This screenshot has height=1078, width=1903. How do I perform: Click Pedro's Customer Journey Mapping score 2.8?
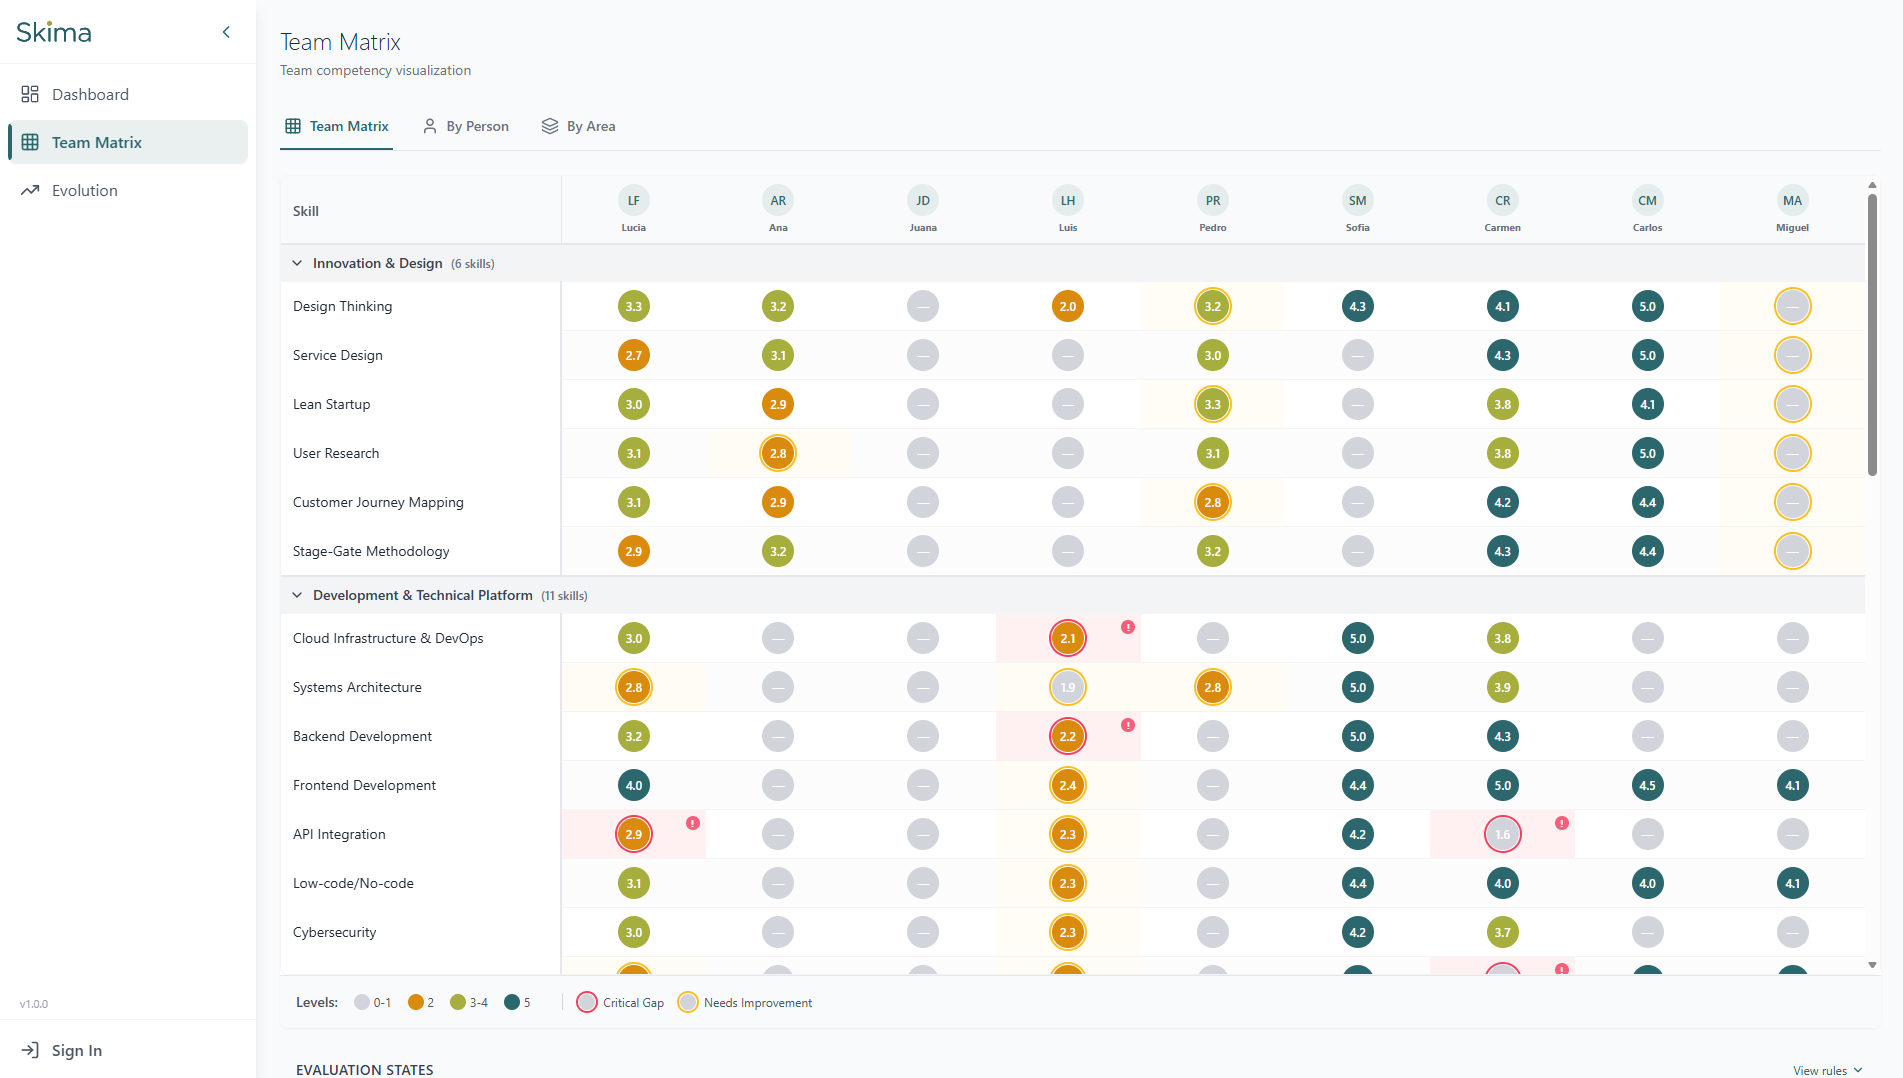pos(1213,502)
